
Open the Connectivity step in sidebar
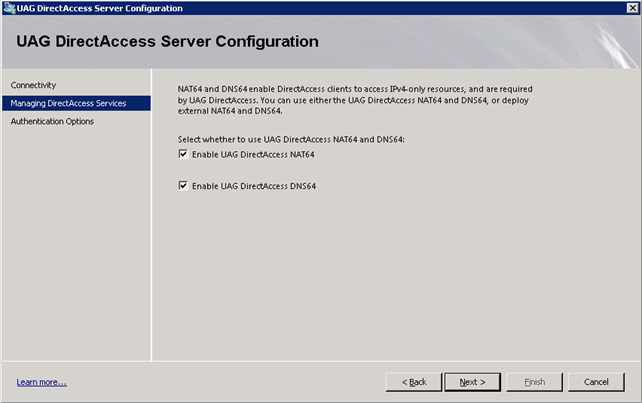pos(34,85)
